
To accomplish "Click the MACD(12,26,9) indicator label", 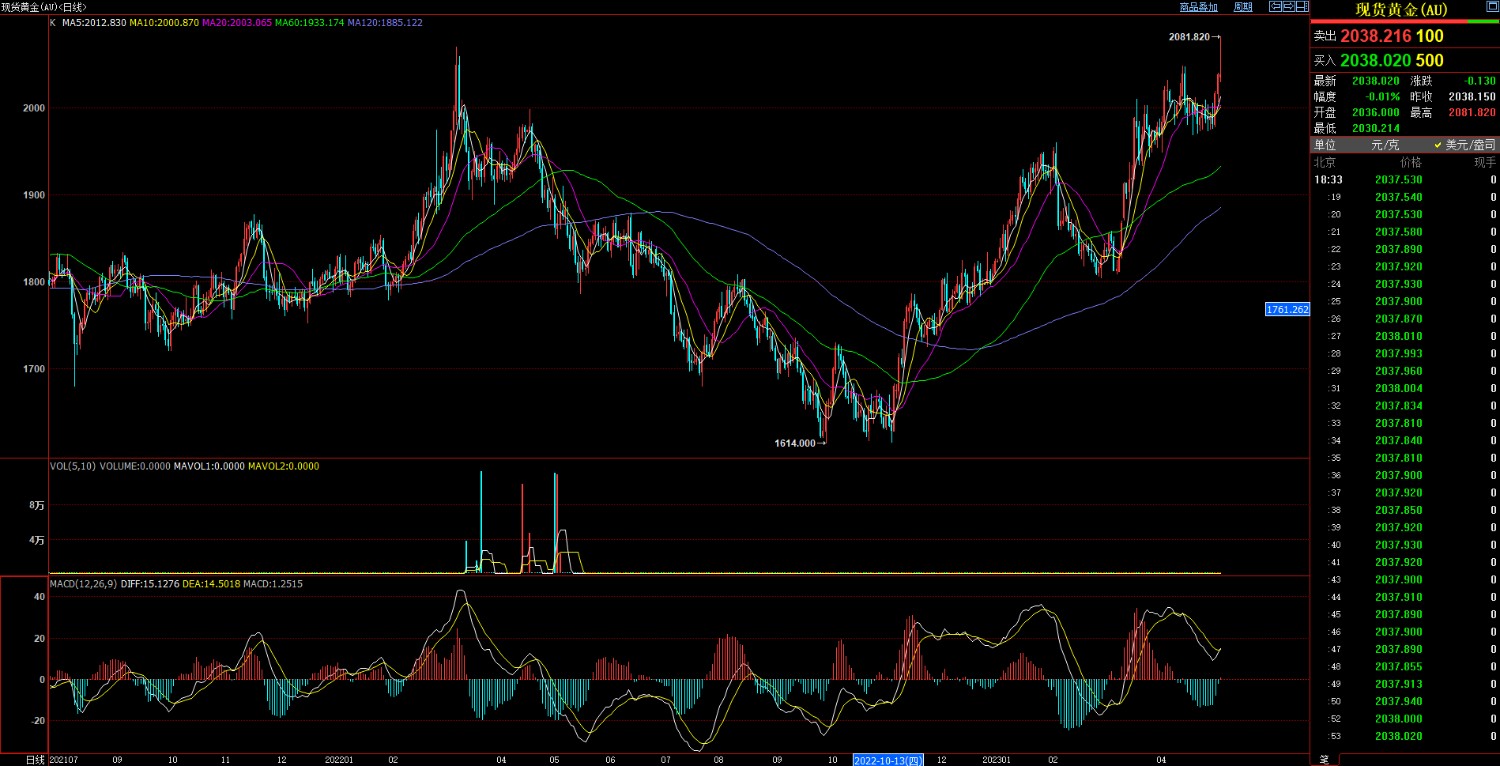I will point(83,583).
